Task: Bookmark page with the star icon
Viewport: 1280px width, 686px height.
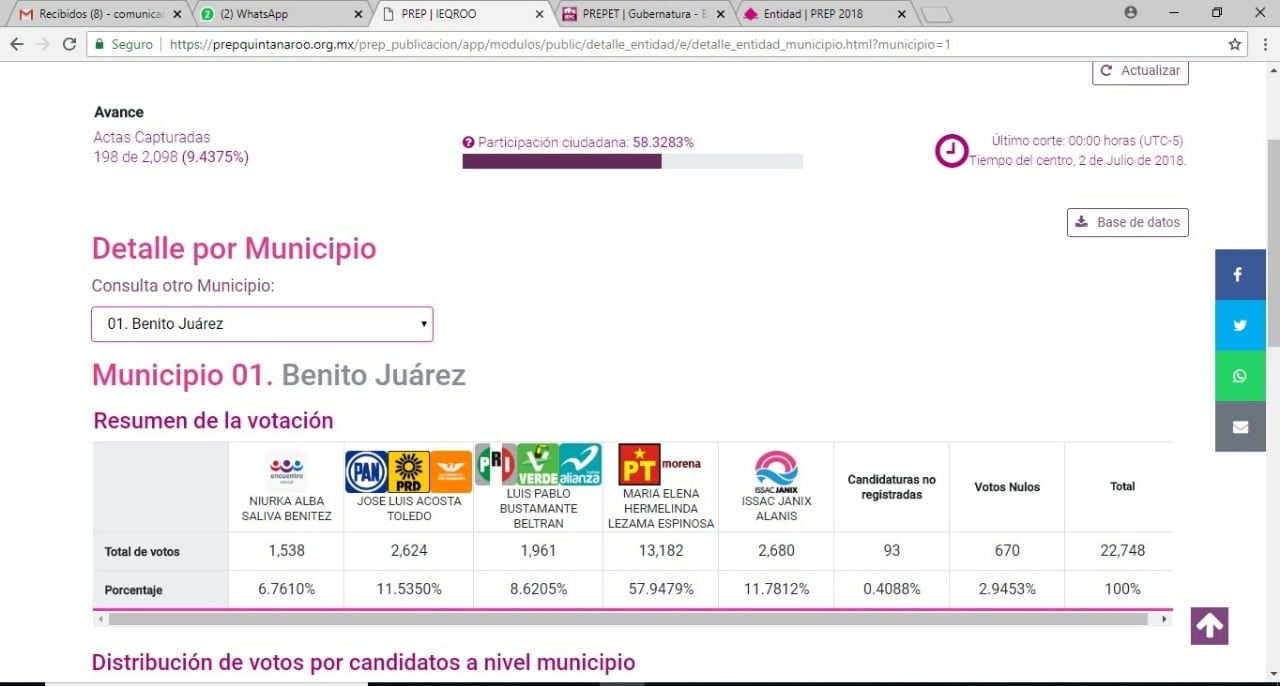Action: coord(1235,44)
